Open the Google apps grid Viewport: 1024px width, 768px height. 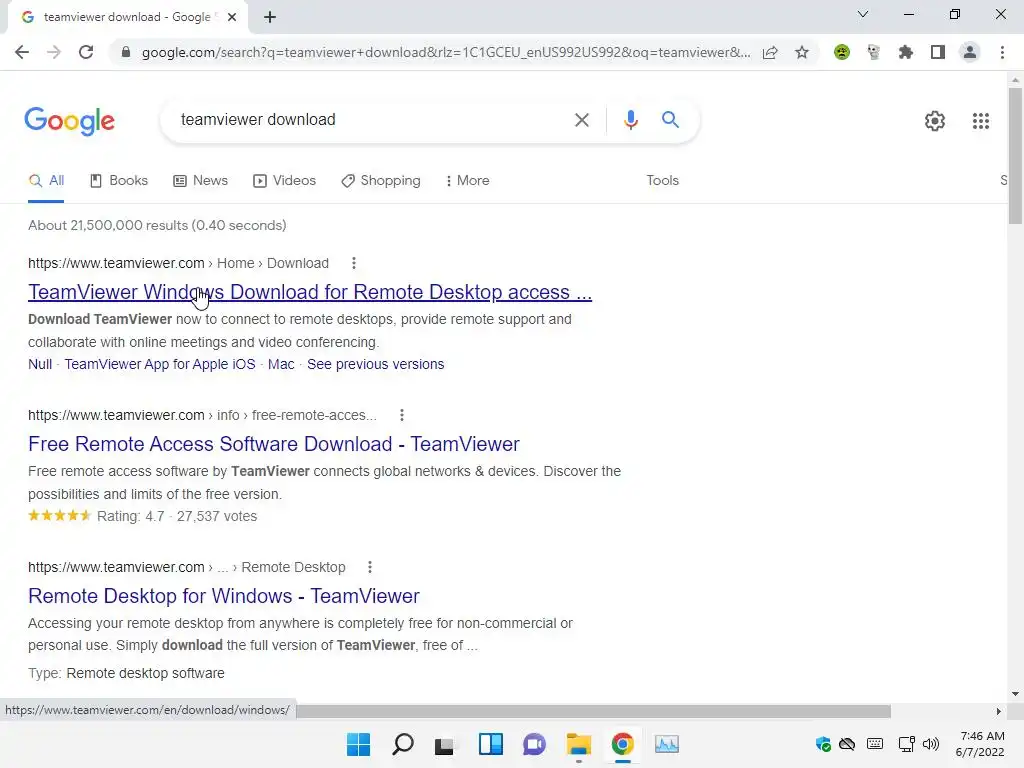pos(980,121)
